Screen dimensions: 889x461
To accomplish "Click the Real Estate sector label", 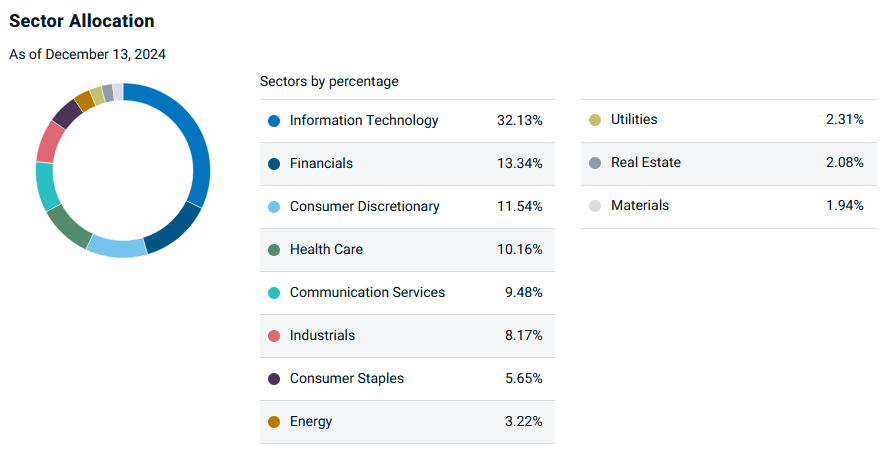I will point(646,162).
